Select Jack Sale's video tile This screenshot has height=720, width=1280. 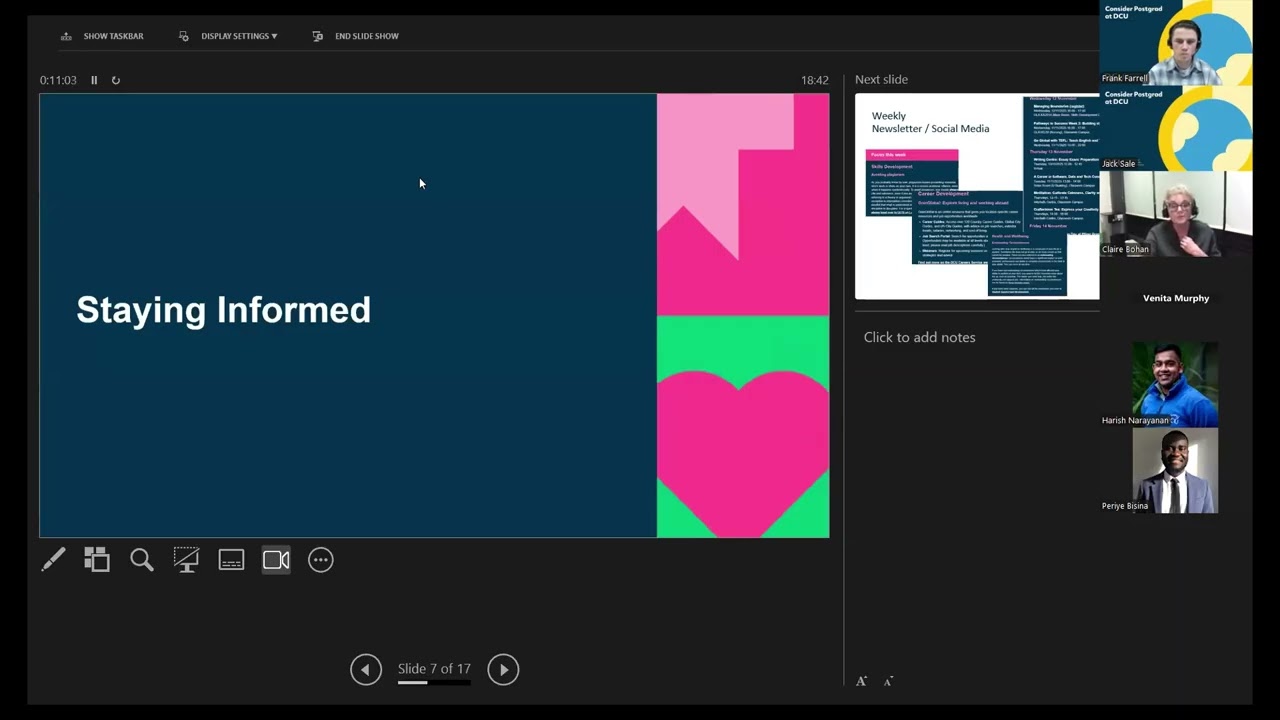[x=1176, y=128]
